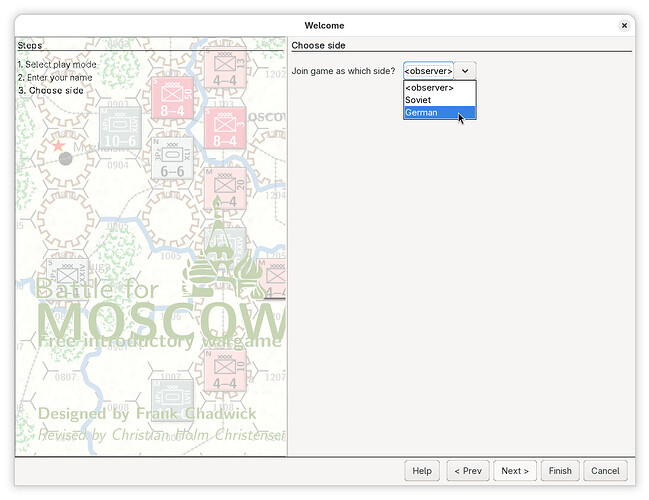The width and height of the screenshot is (649, 500).
Task: Click step '2. Enter your name'
Action: [56, 77]
